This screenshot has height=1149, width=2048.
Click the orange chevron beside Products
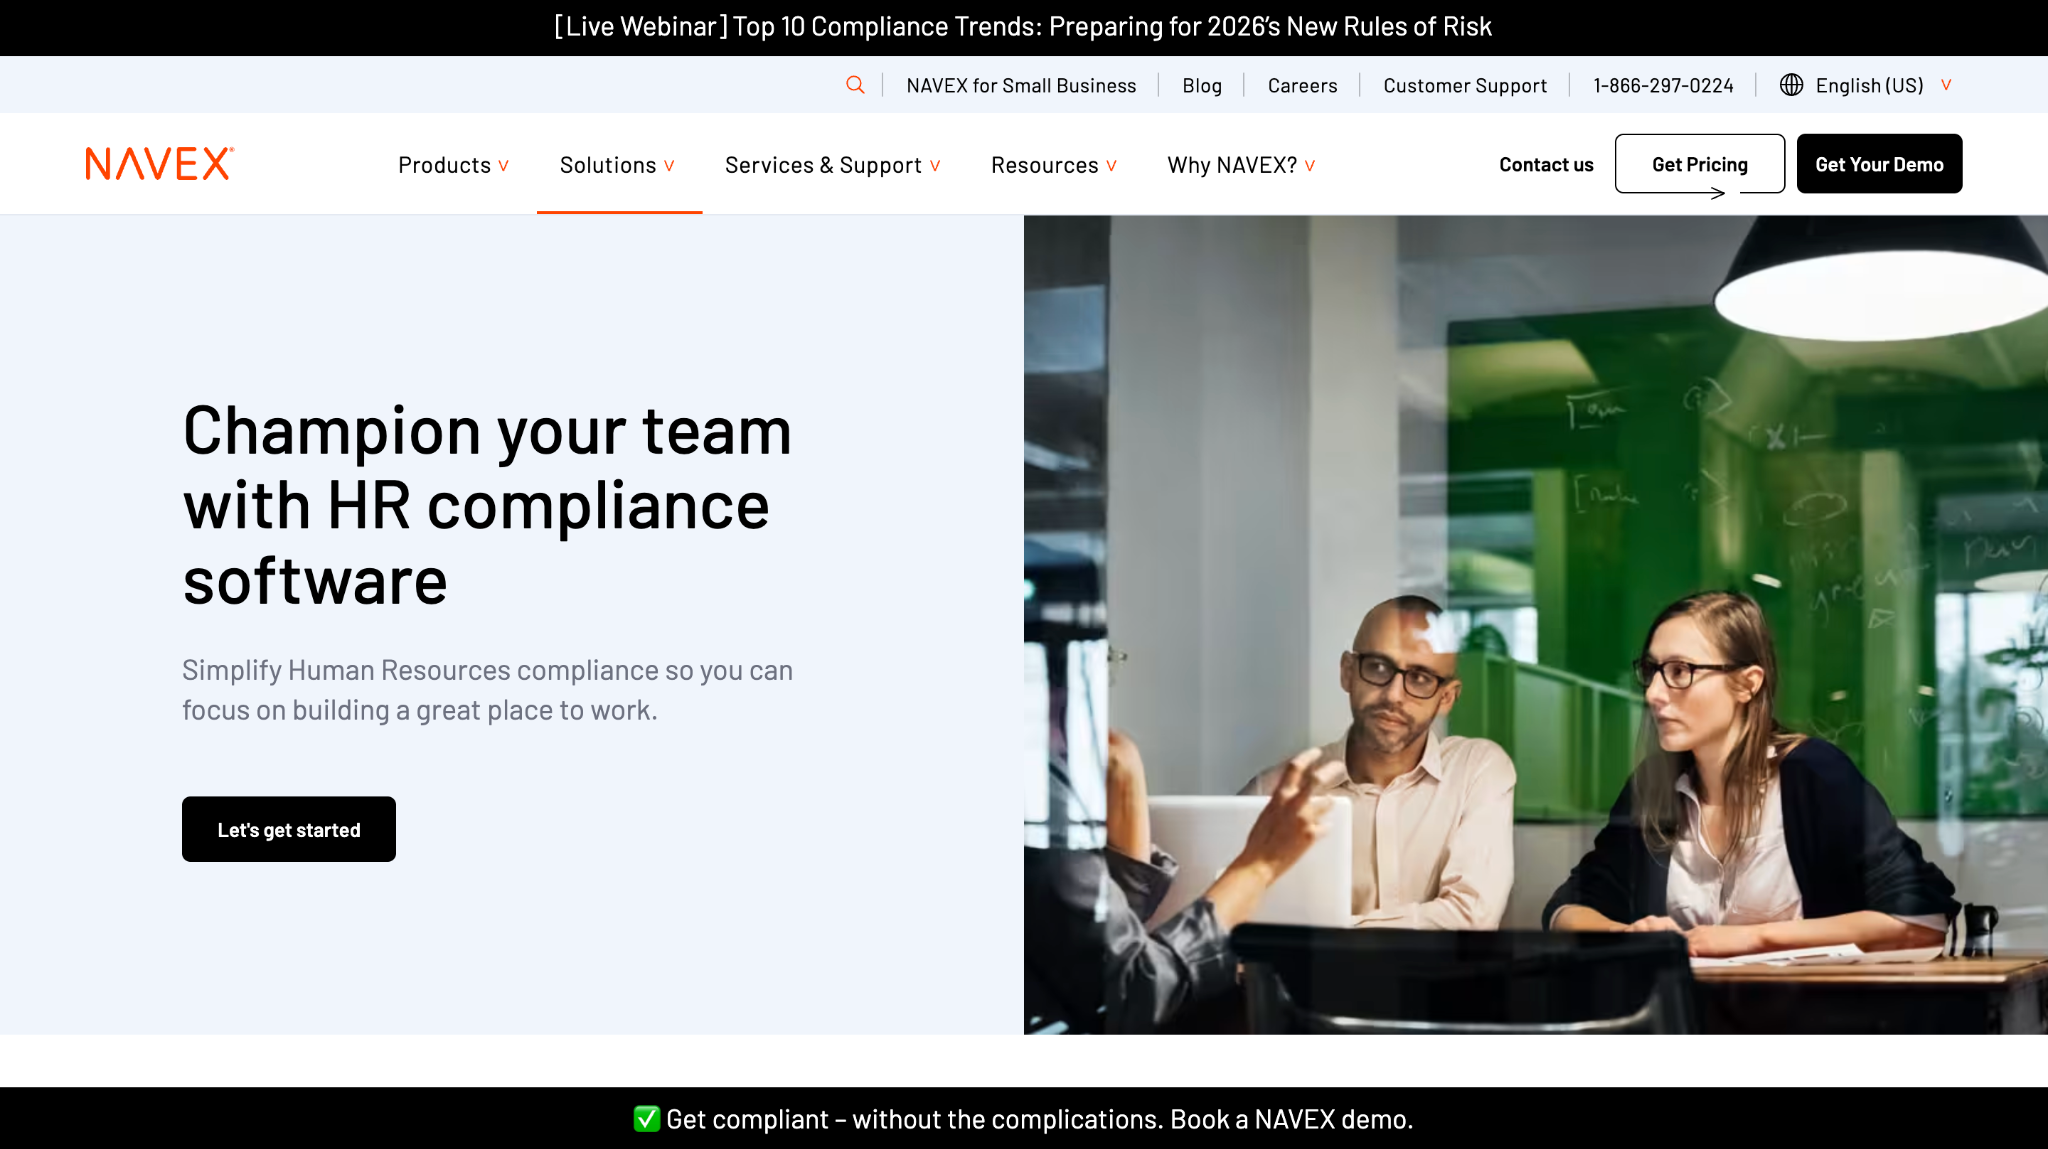tap(505, 166)
